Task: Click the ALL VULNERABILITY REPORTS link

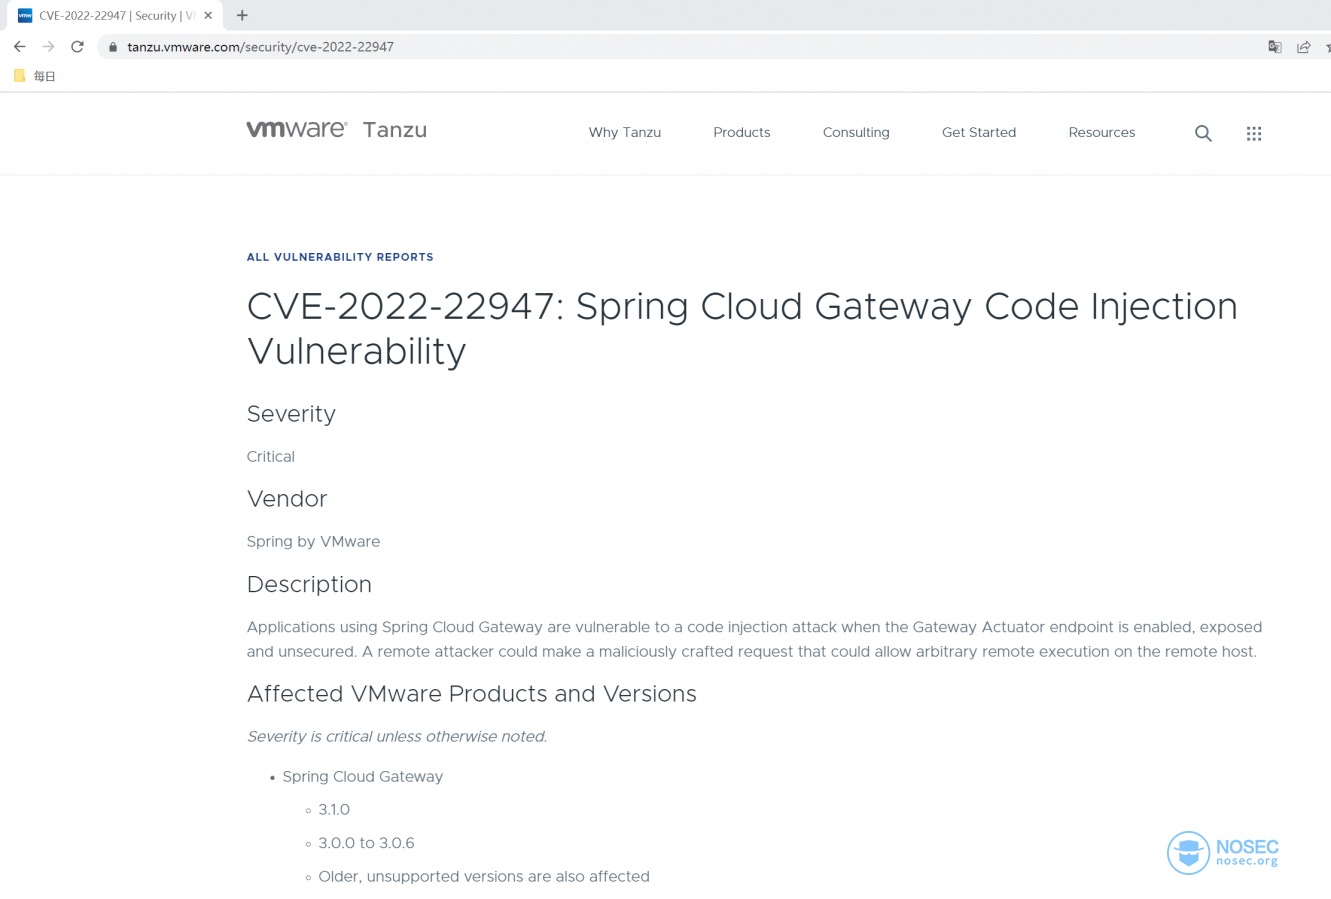Action: (340, 257)
